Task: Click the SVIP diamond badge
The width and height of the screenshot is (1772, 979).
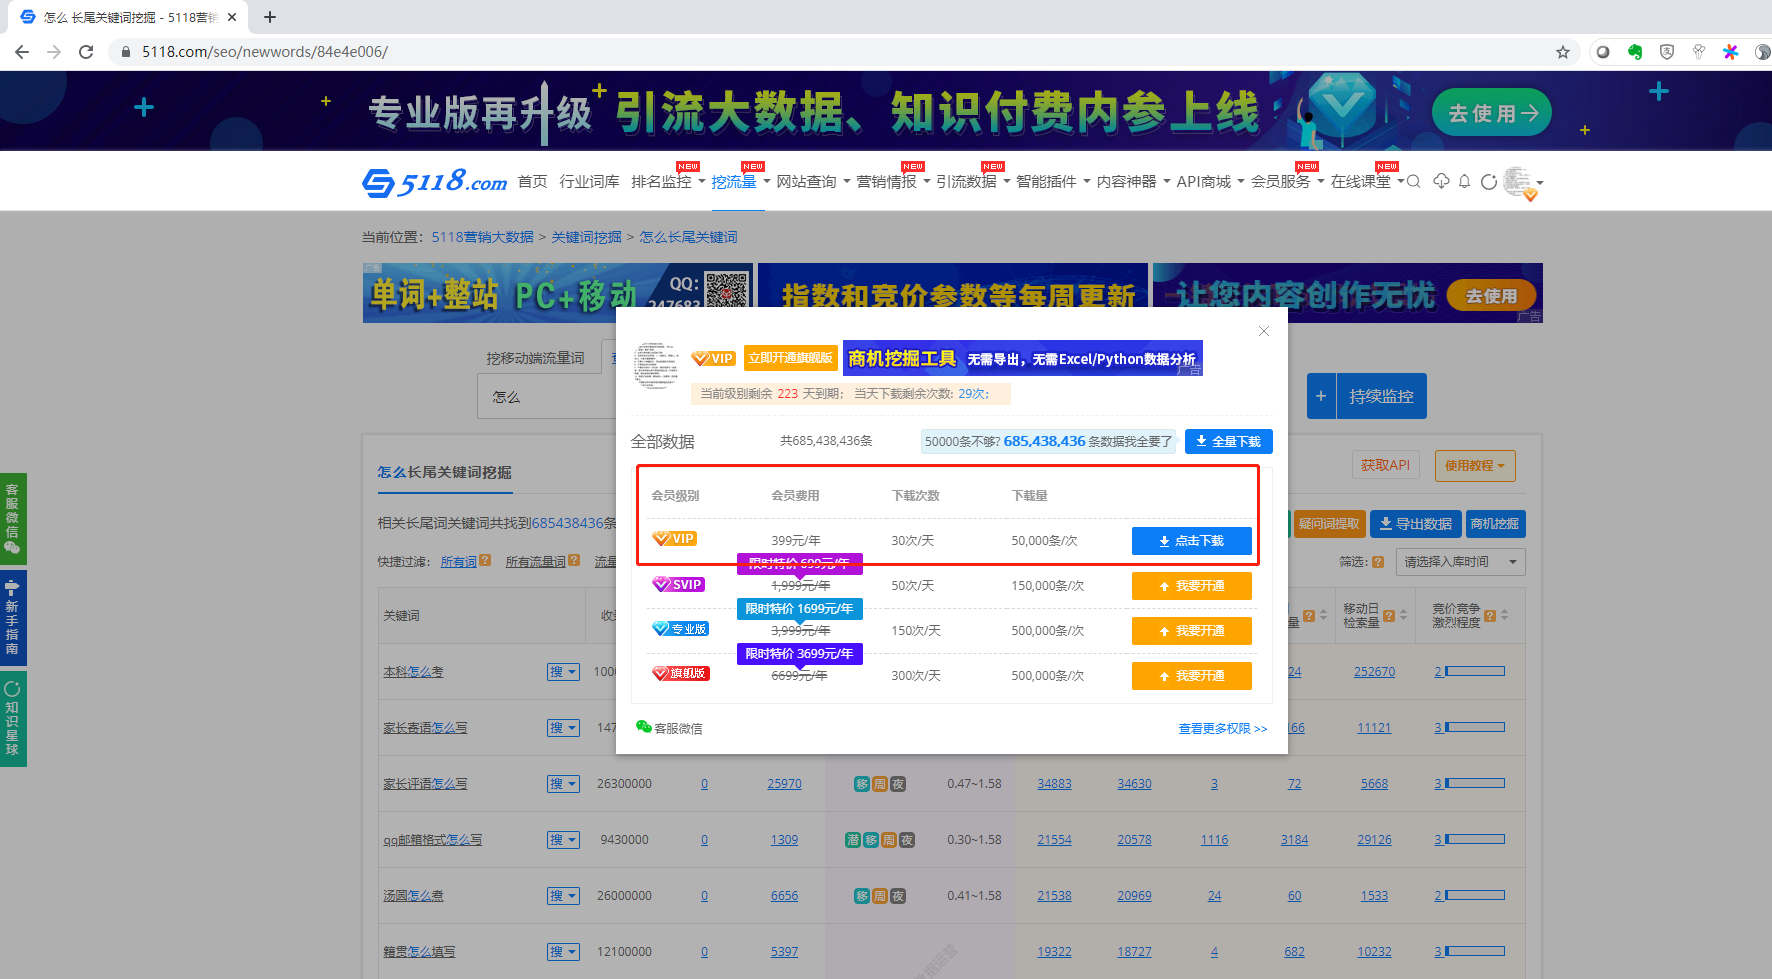Action: click(678, 584)
